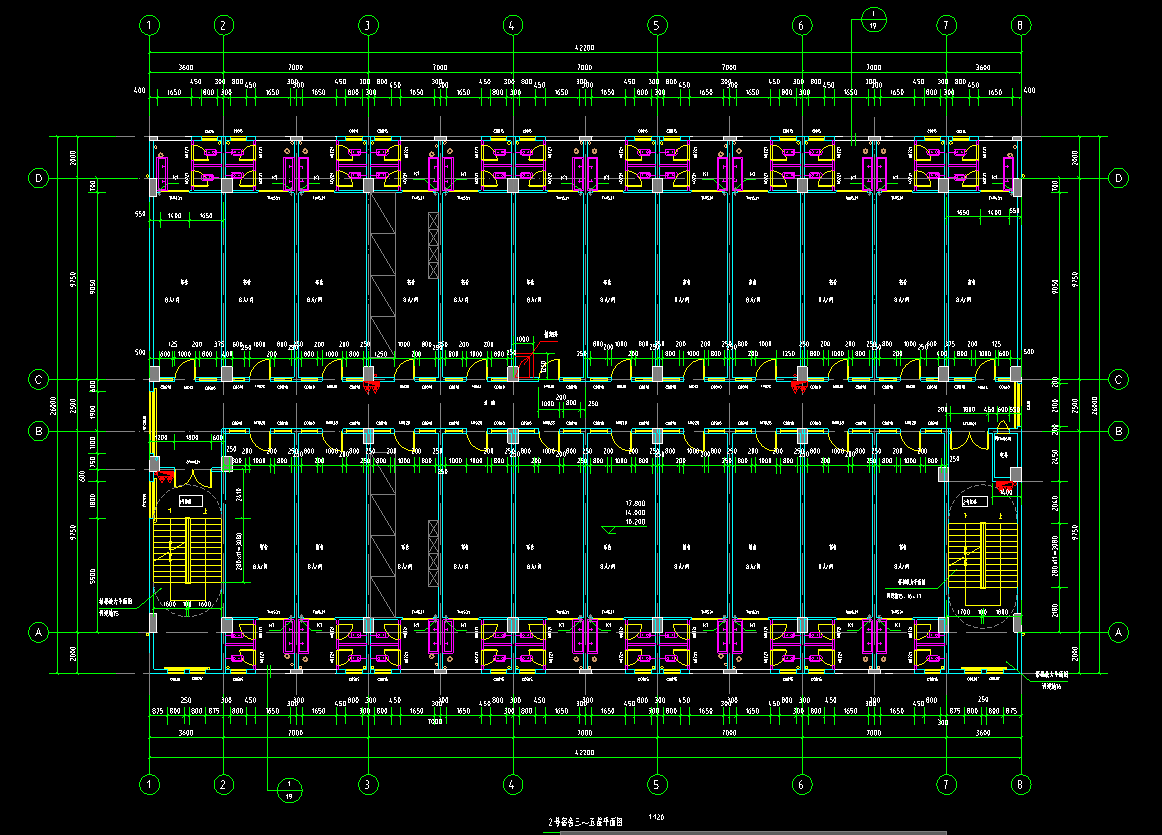Select grid axis bubble 8 in the top row
This screenshot has width=1162, height=835.
point(1019,25)
